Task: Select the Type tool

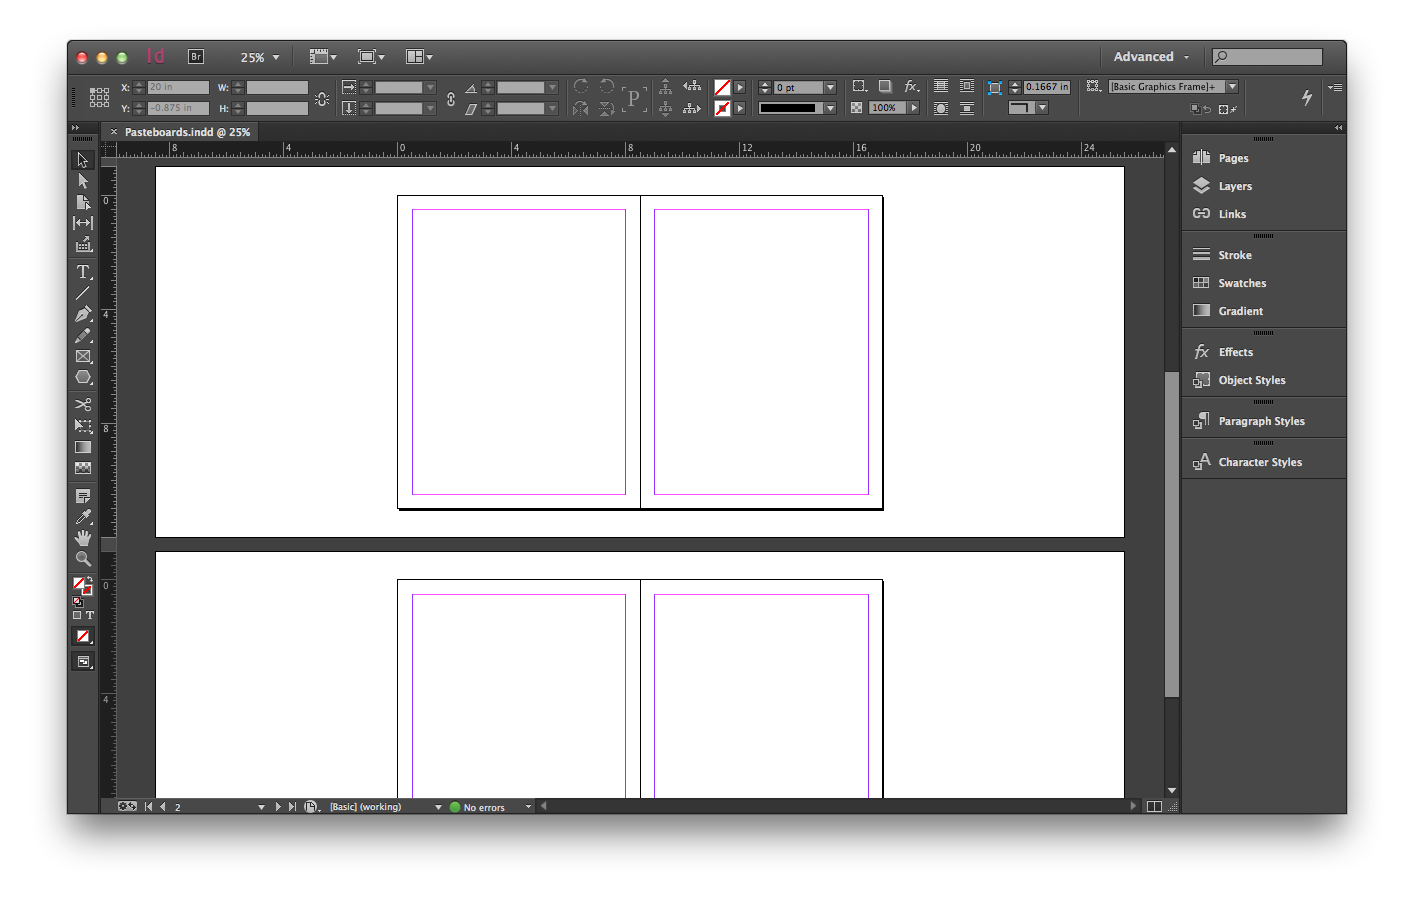Action: 83,272
